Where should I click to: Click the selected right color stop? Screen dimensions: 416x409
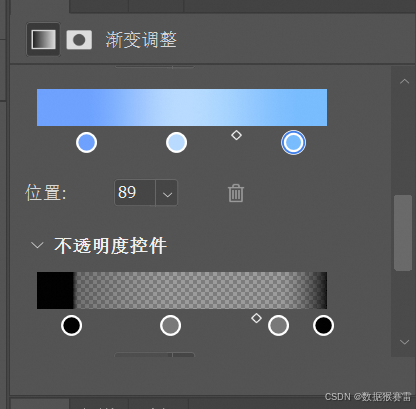pos(293,142)
